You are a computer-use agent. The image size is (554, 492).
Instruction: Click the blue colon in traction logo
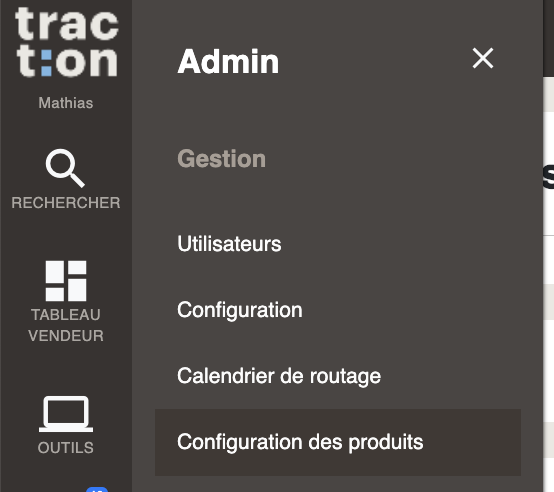tap(46, 63)
